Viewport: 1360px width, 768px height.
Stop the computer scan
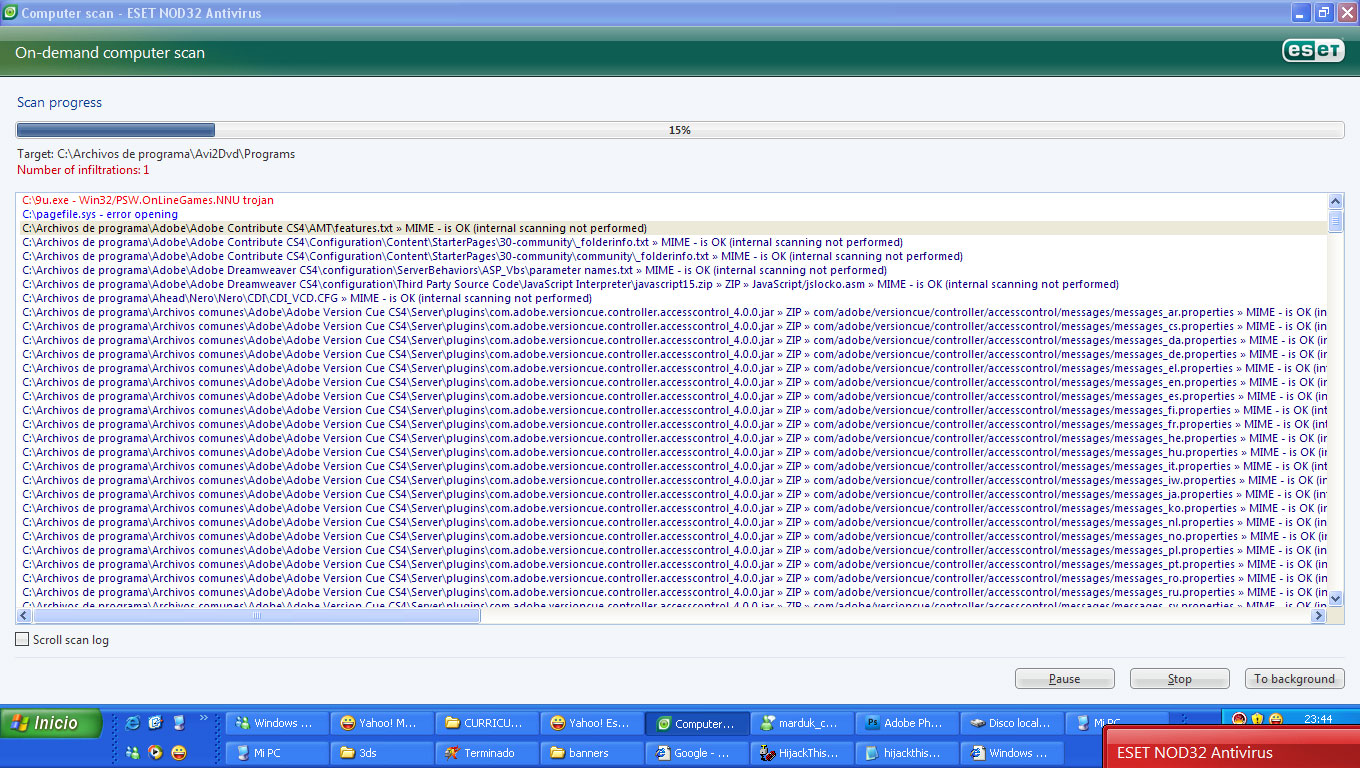[1179, 679]
